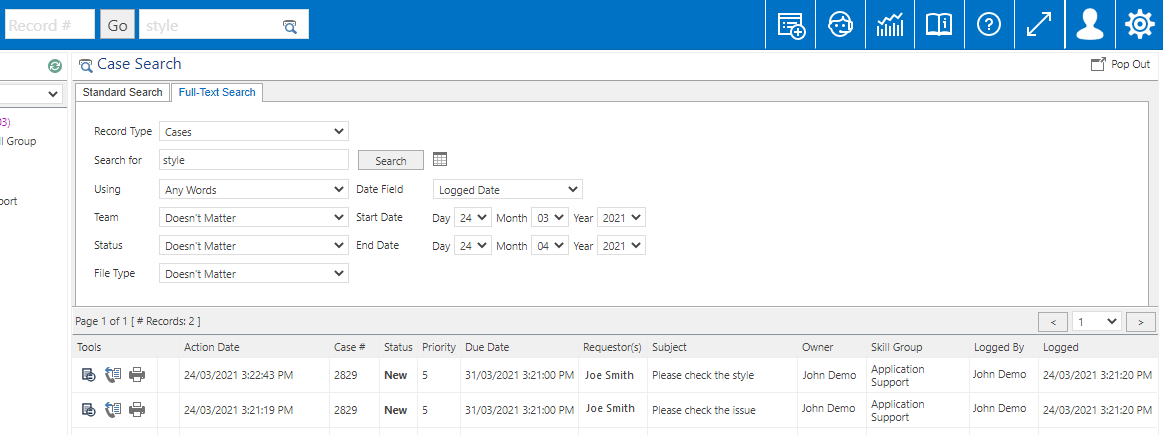
Task: Sort by Logged By column header
Action: [999, 347]
